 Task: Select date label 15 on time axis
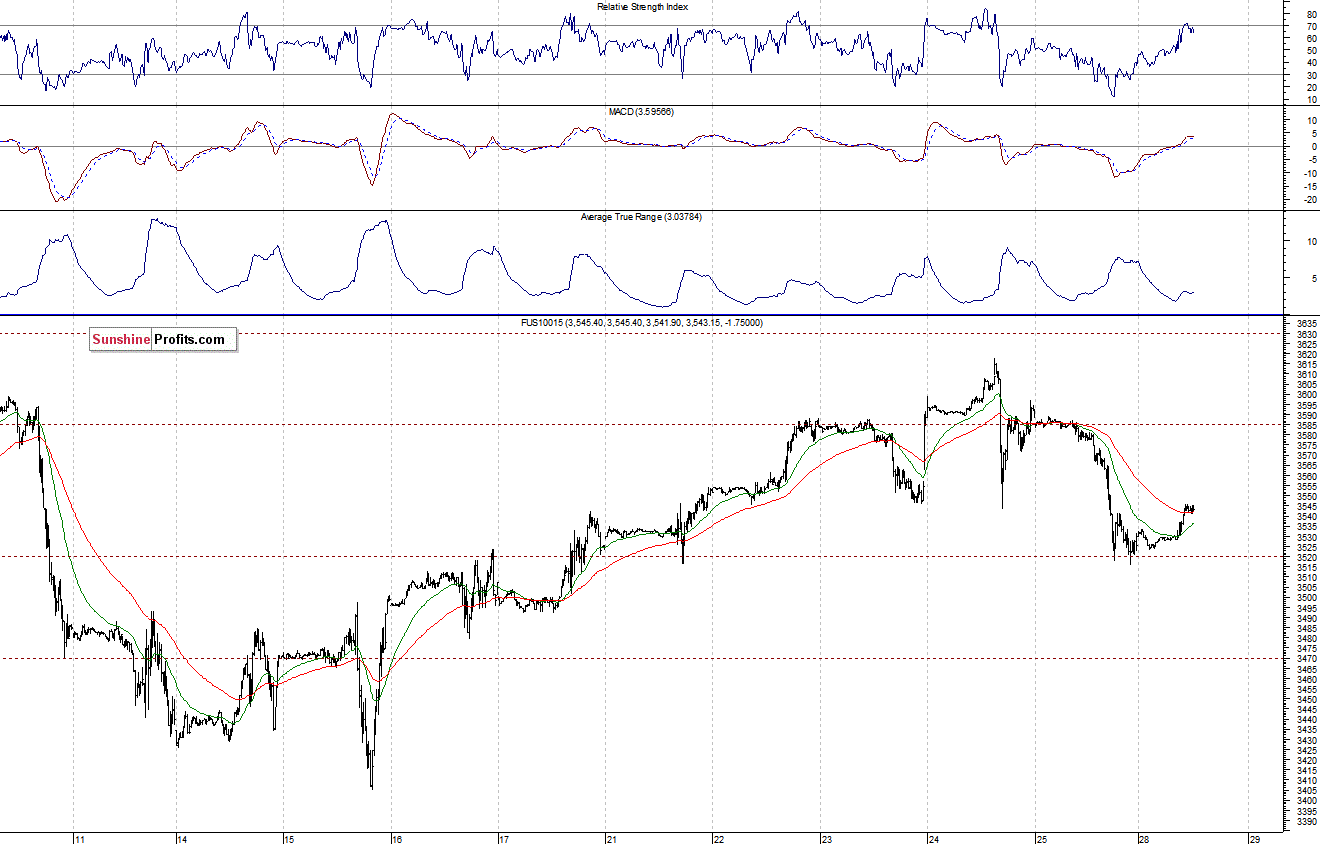click(288, 839)
